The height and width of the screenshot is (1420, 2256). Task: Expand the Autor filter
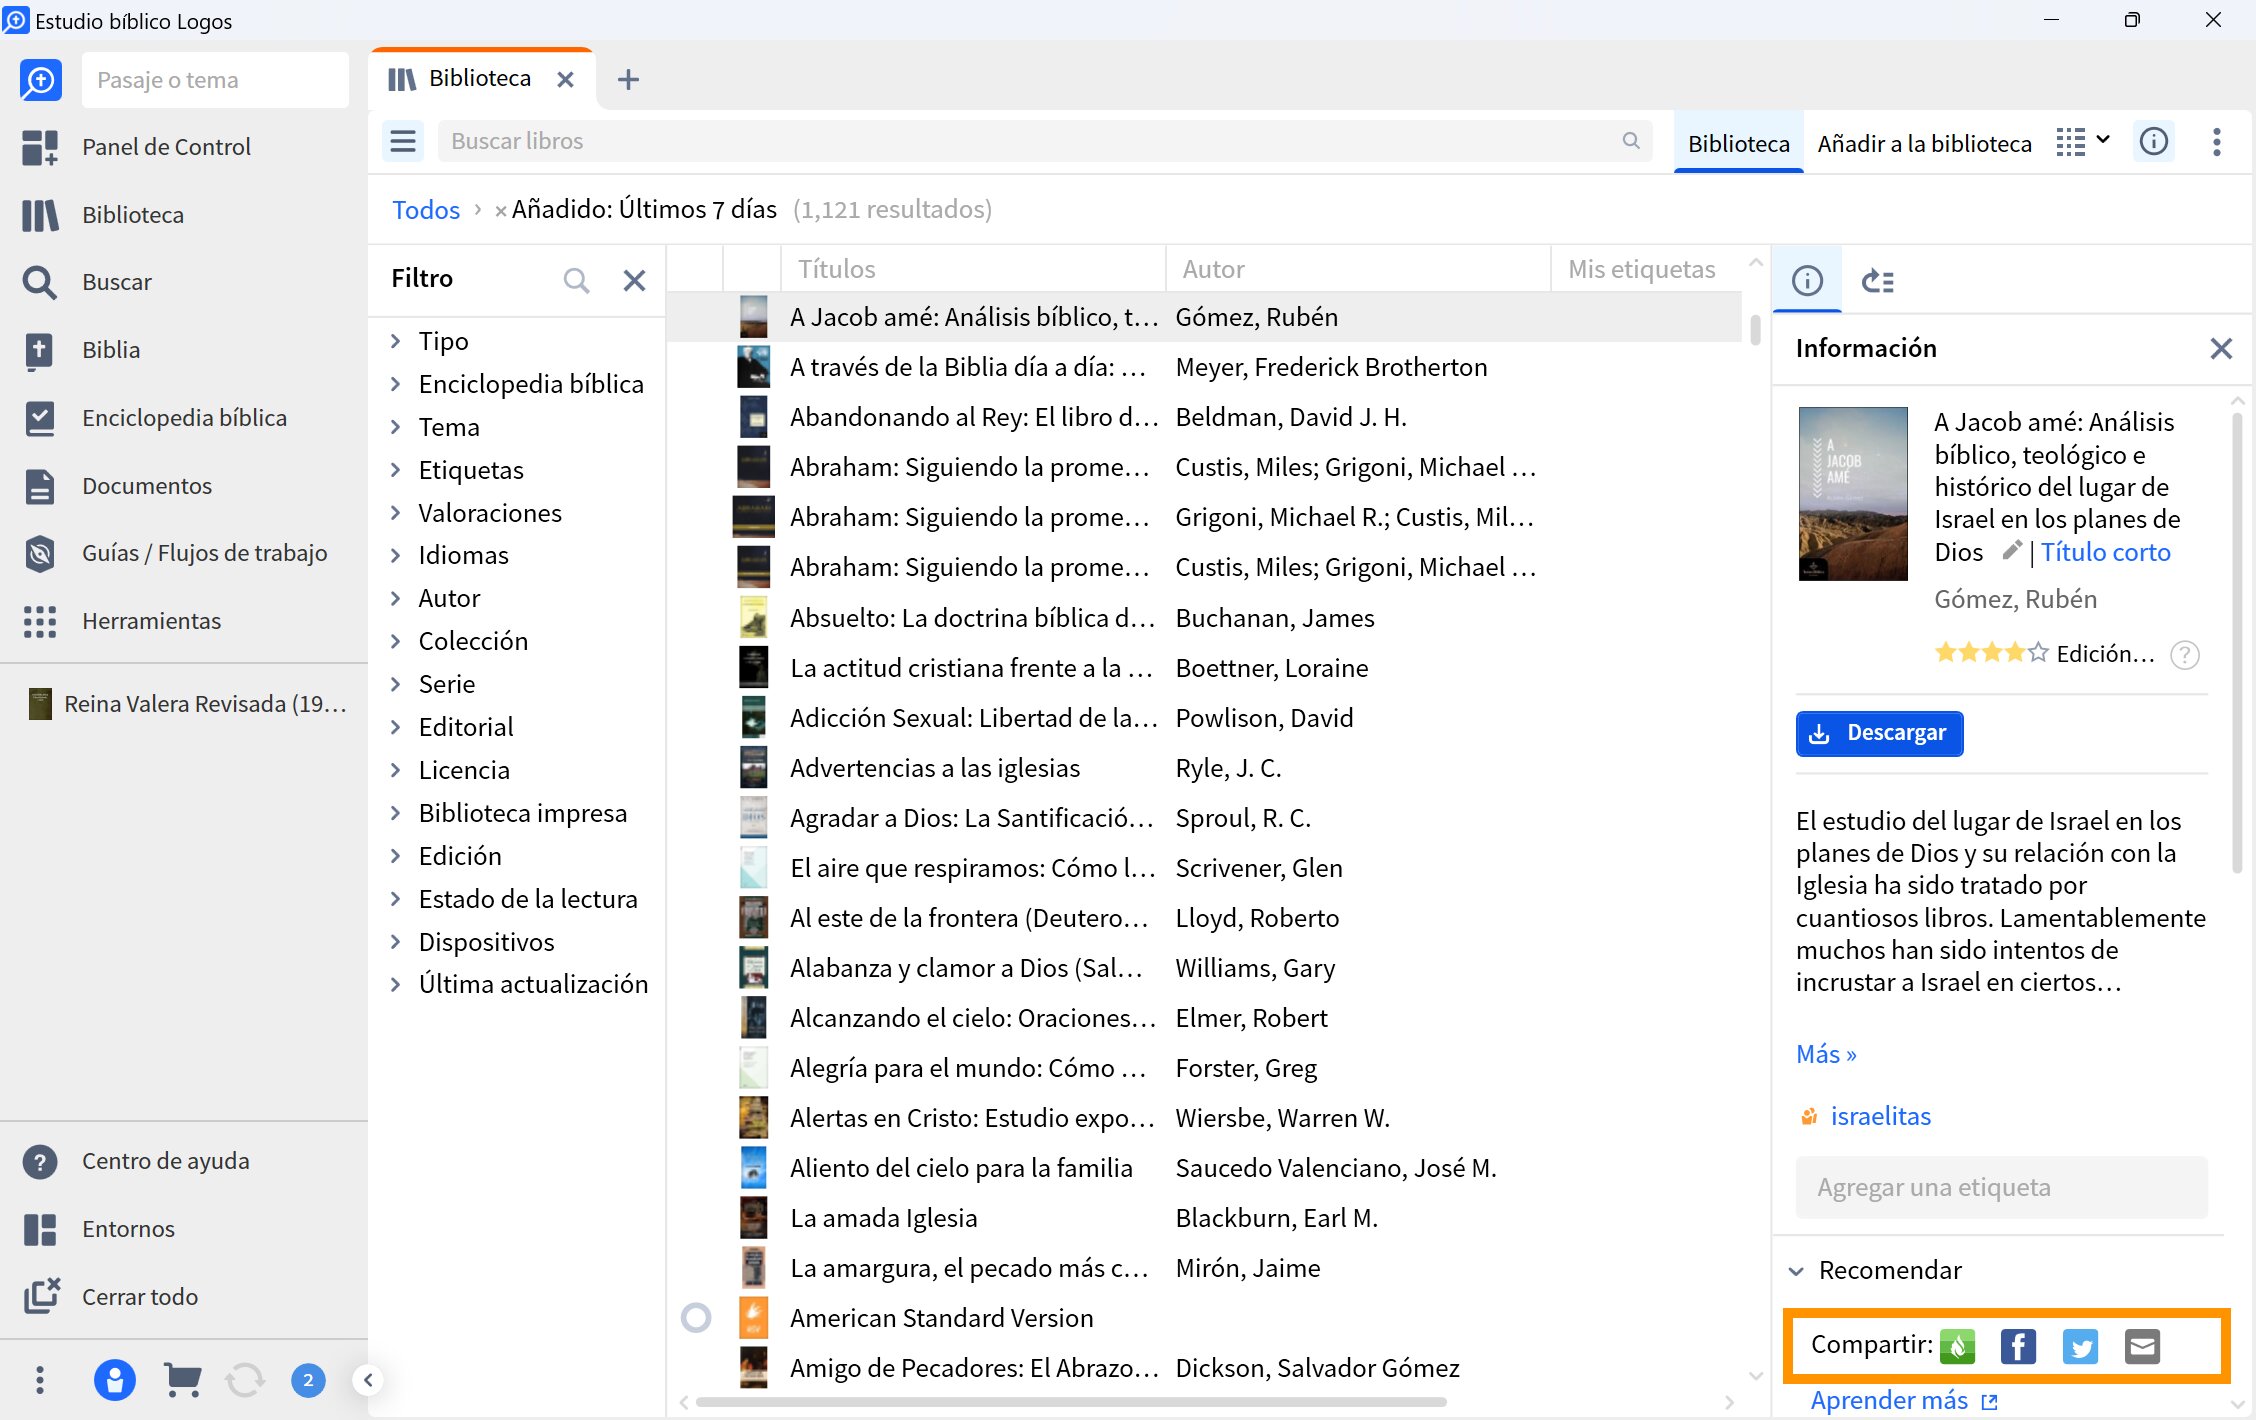(396, 598)
